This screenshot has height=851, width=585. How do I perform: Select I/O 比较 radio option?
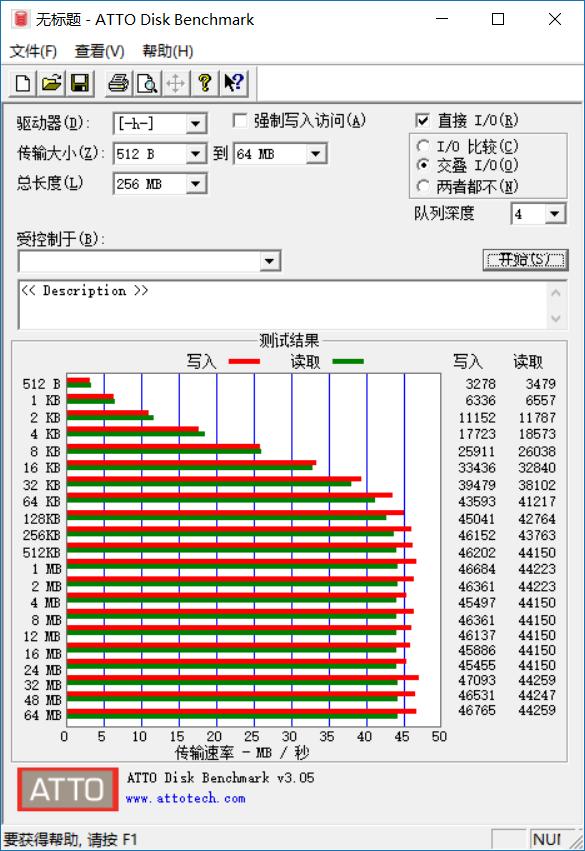[423, 147]
